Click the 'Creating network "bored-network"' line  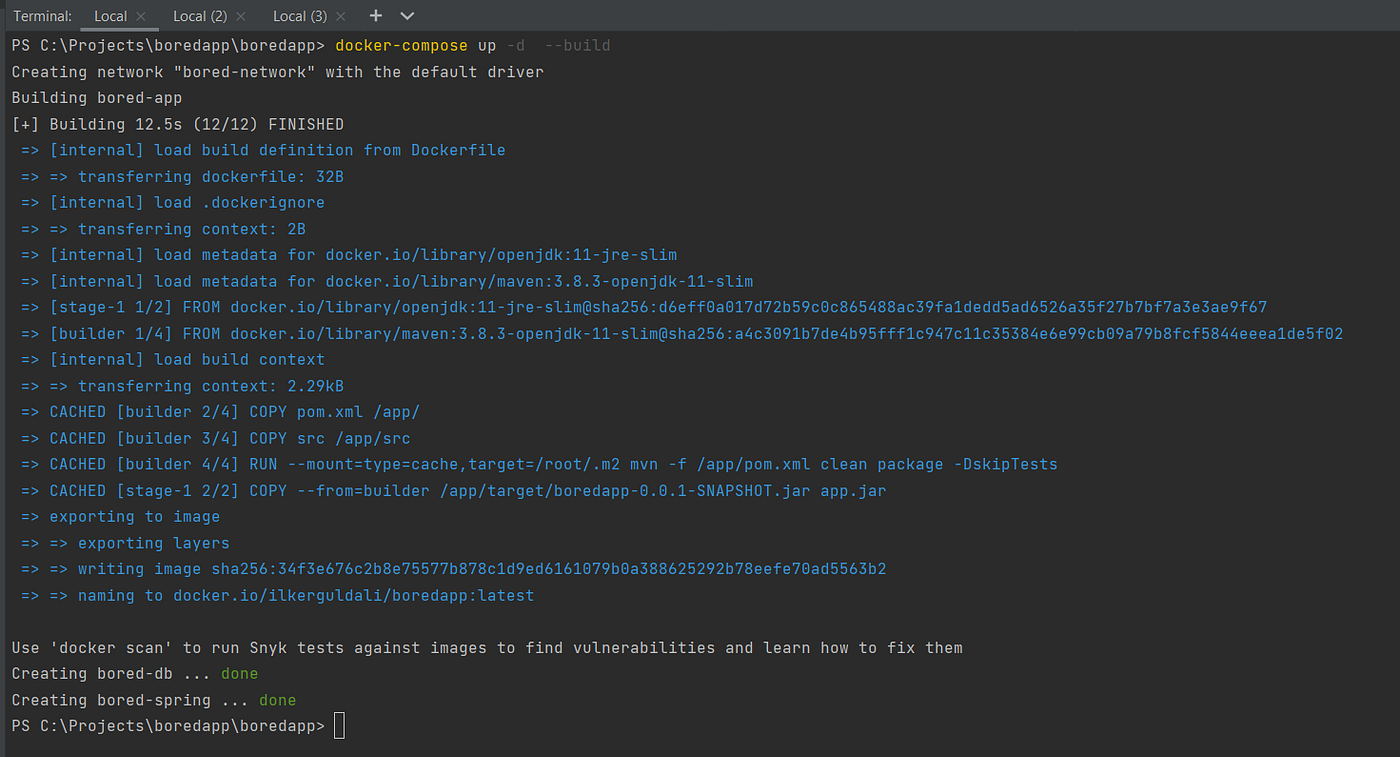tap(277, 72)
